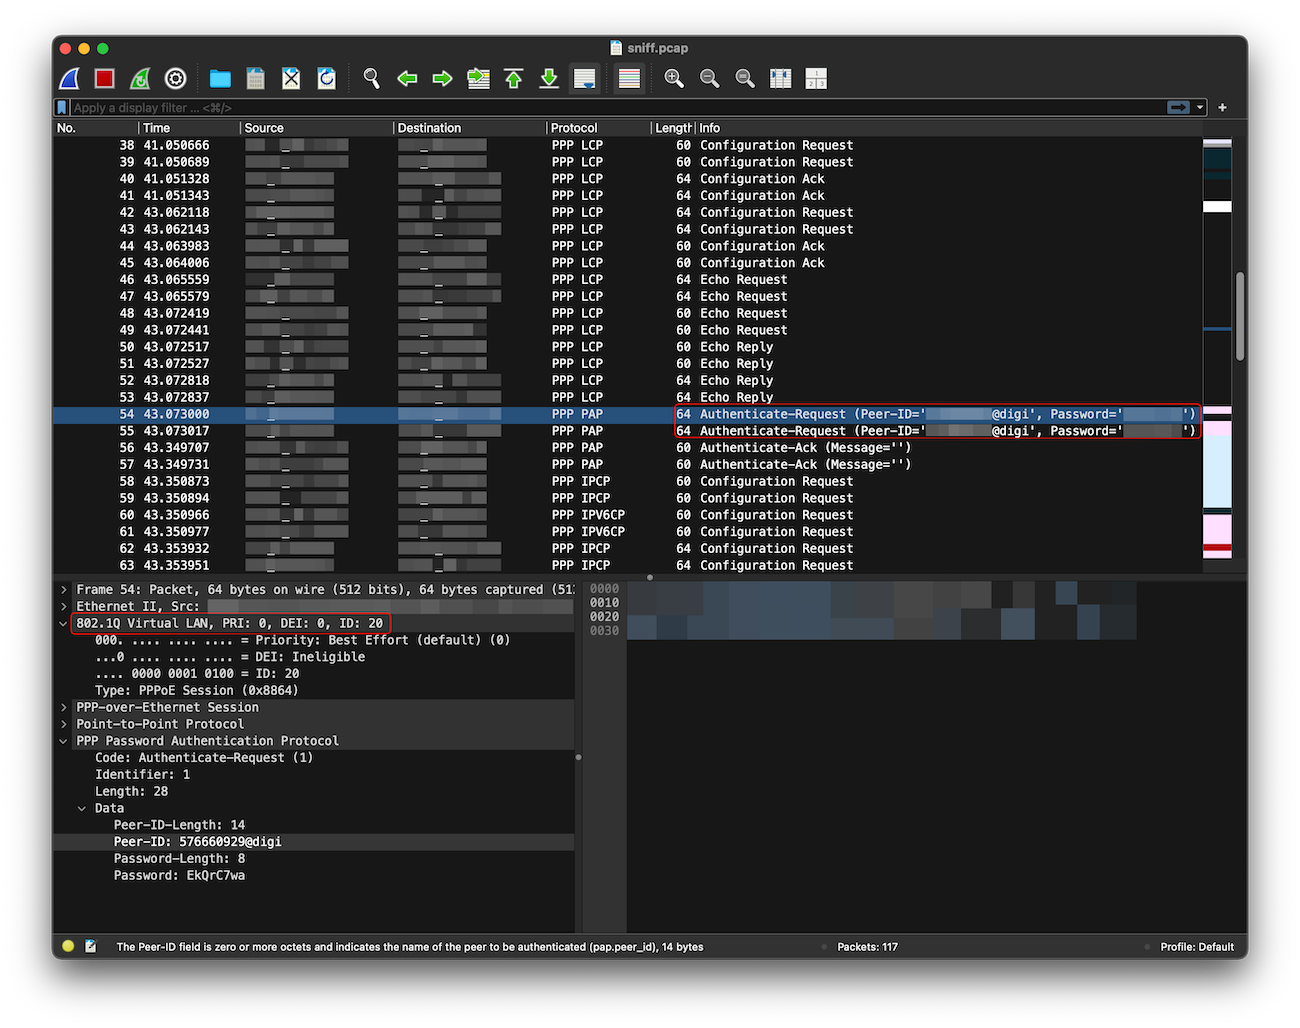Open capture options gear icon
1300x1028 pixels.
(176, 79)
